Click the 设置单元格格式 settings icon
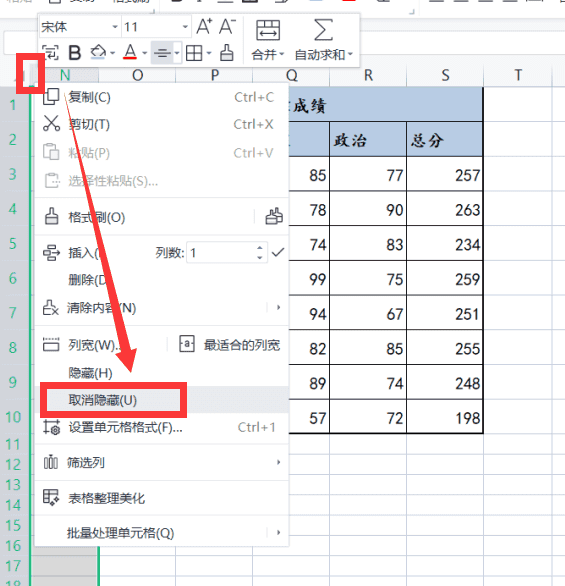Screen dimensions: 565x586 [x=51, y=427]
